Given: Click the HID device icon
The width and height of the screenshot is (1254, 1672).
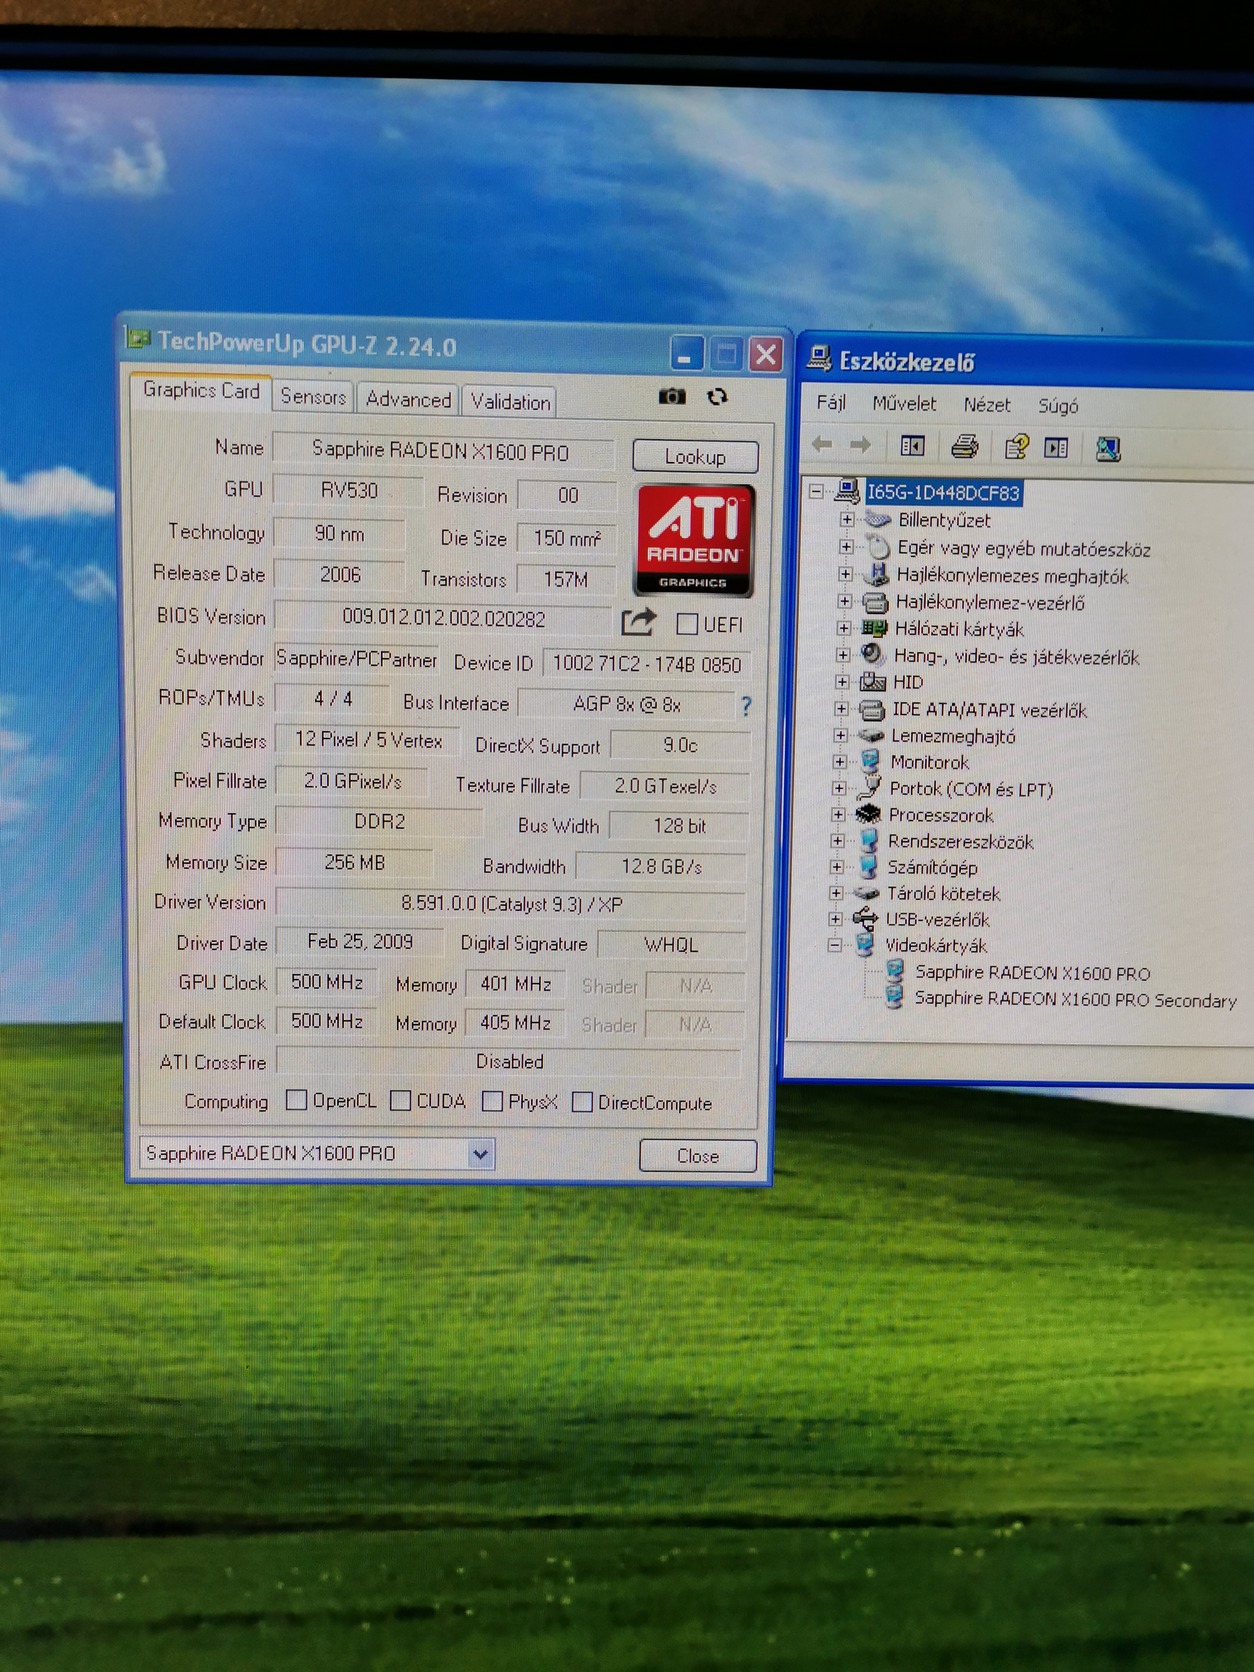Looking at the screenshot, I should (x=873, y=681).
